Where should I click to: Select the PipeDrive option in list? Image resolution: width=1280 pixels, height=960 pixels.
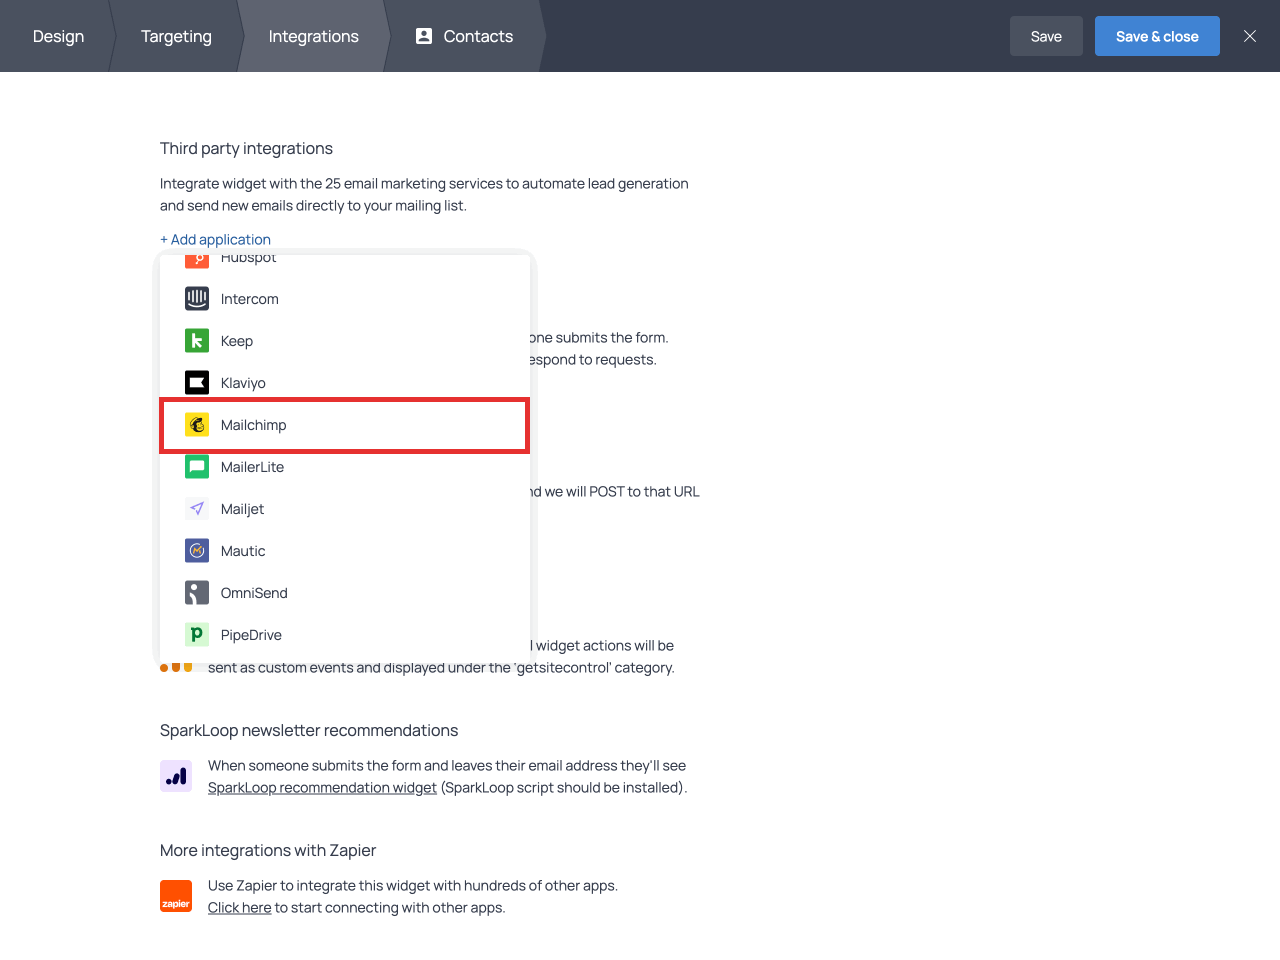click(x=251, y=635)
